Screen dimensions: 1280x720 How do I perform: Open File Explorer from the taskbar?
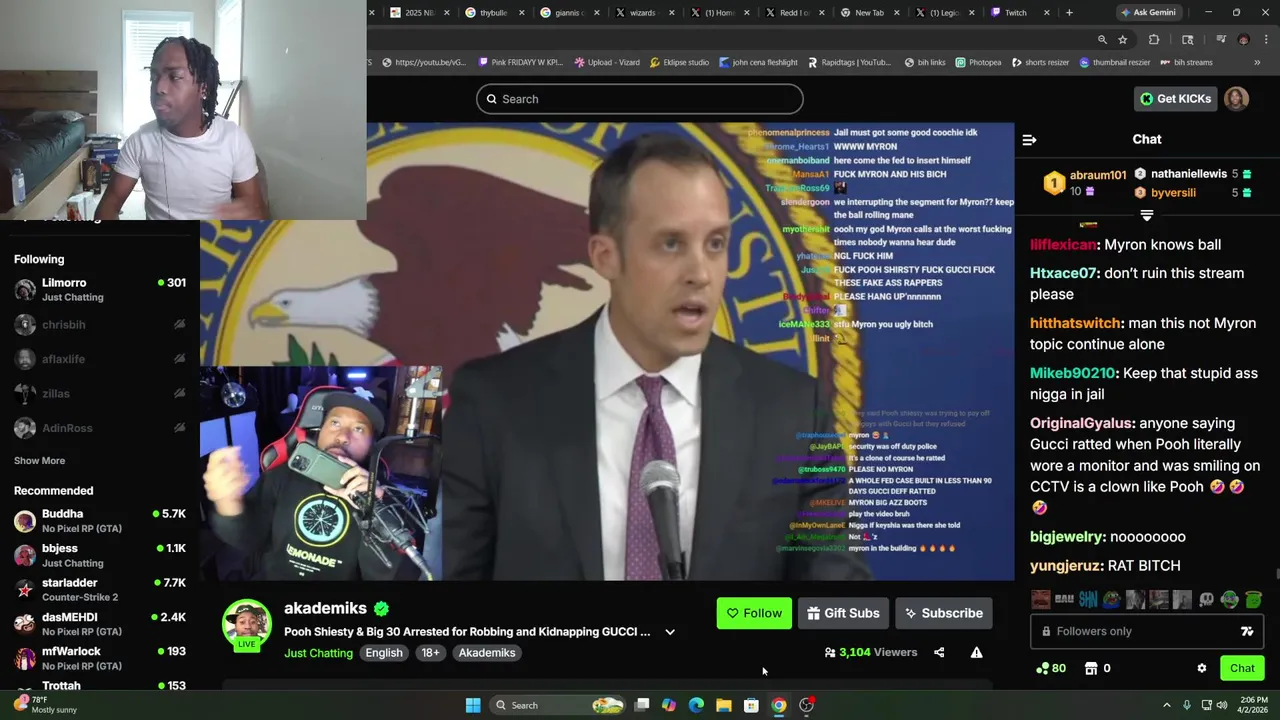[724, 705]
